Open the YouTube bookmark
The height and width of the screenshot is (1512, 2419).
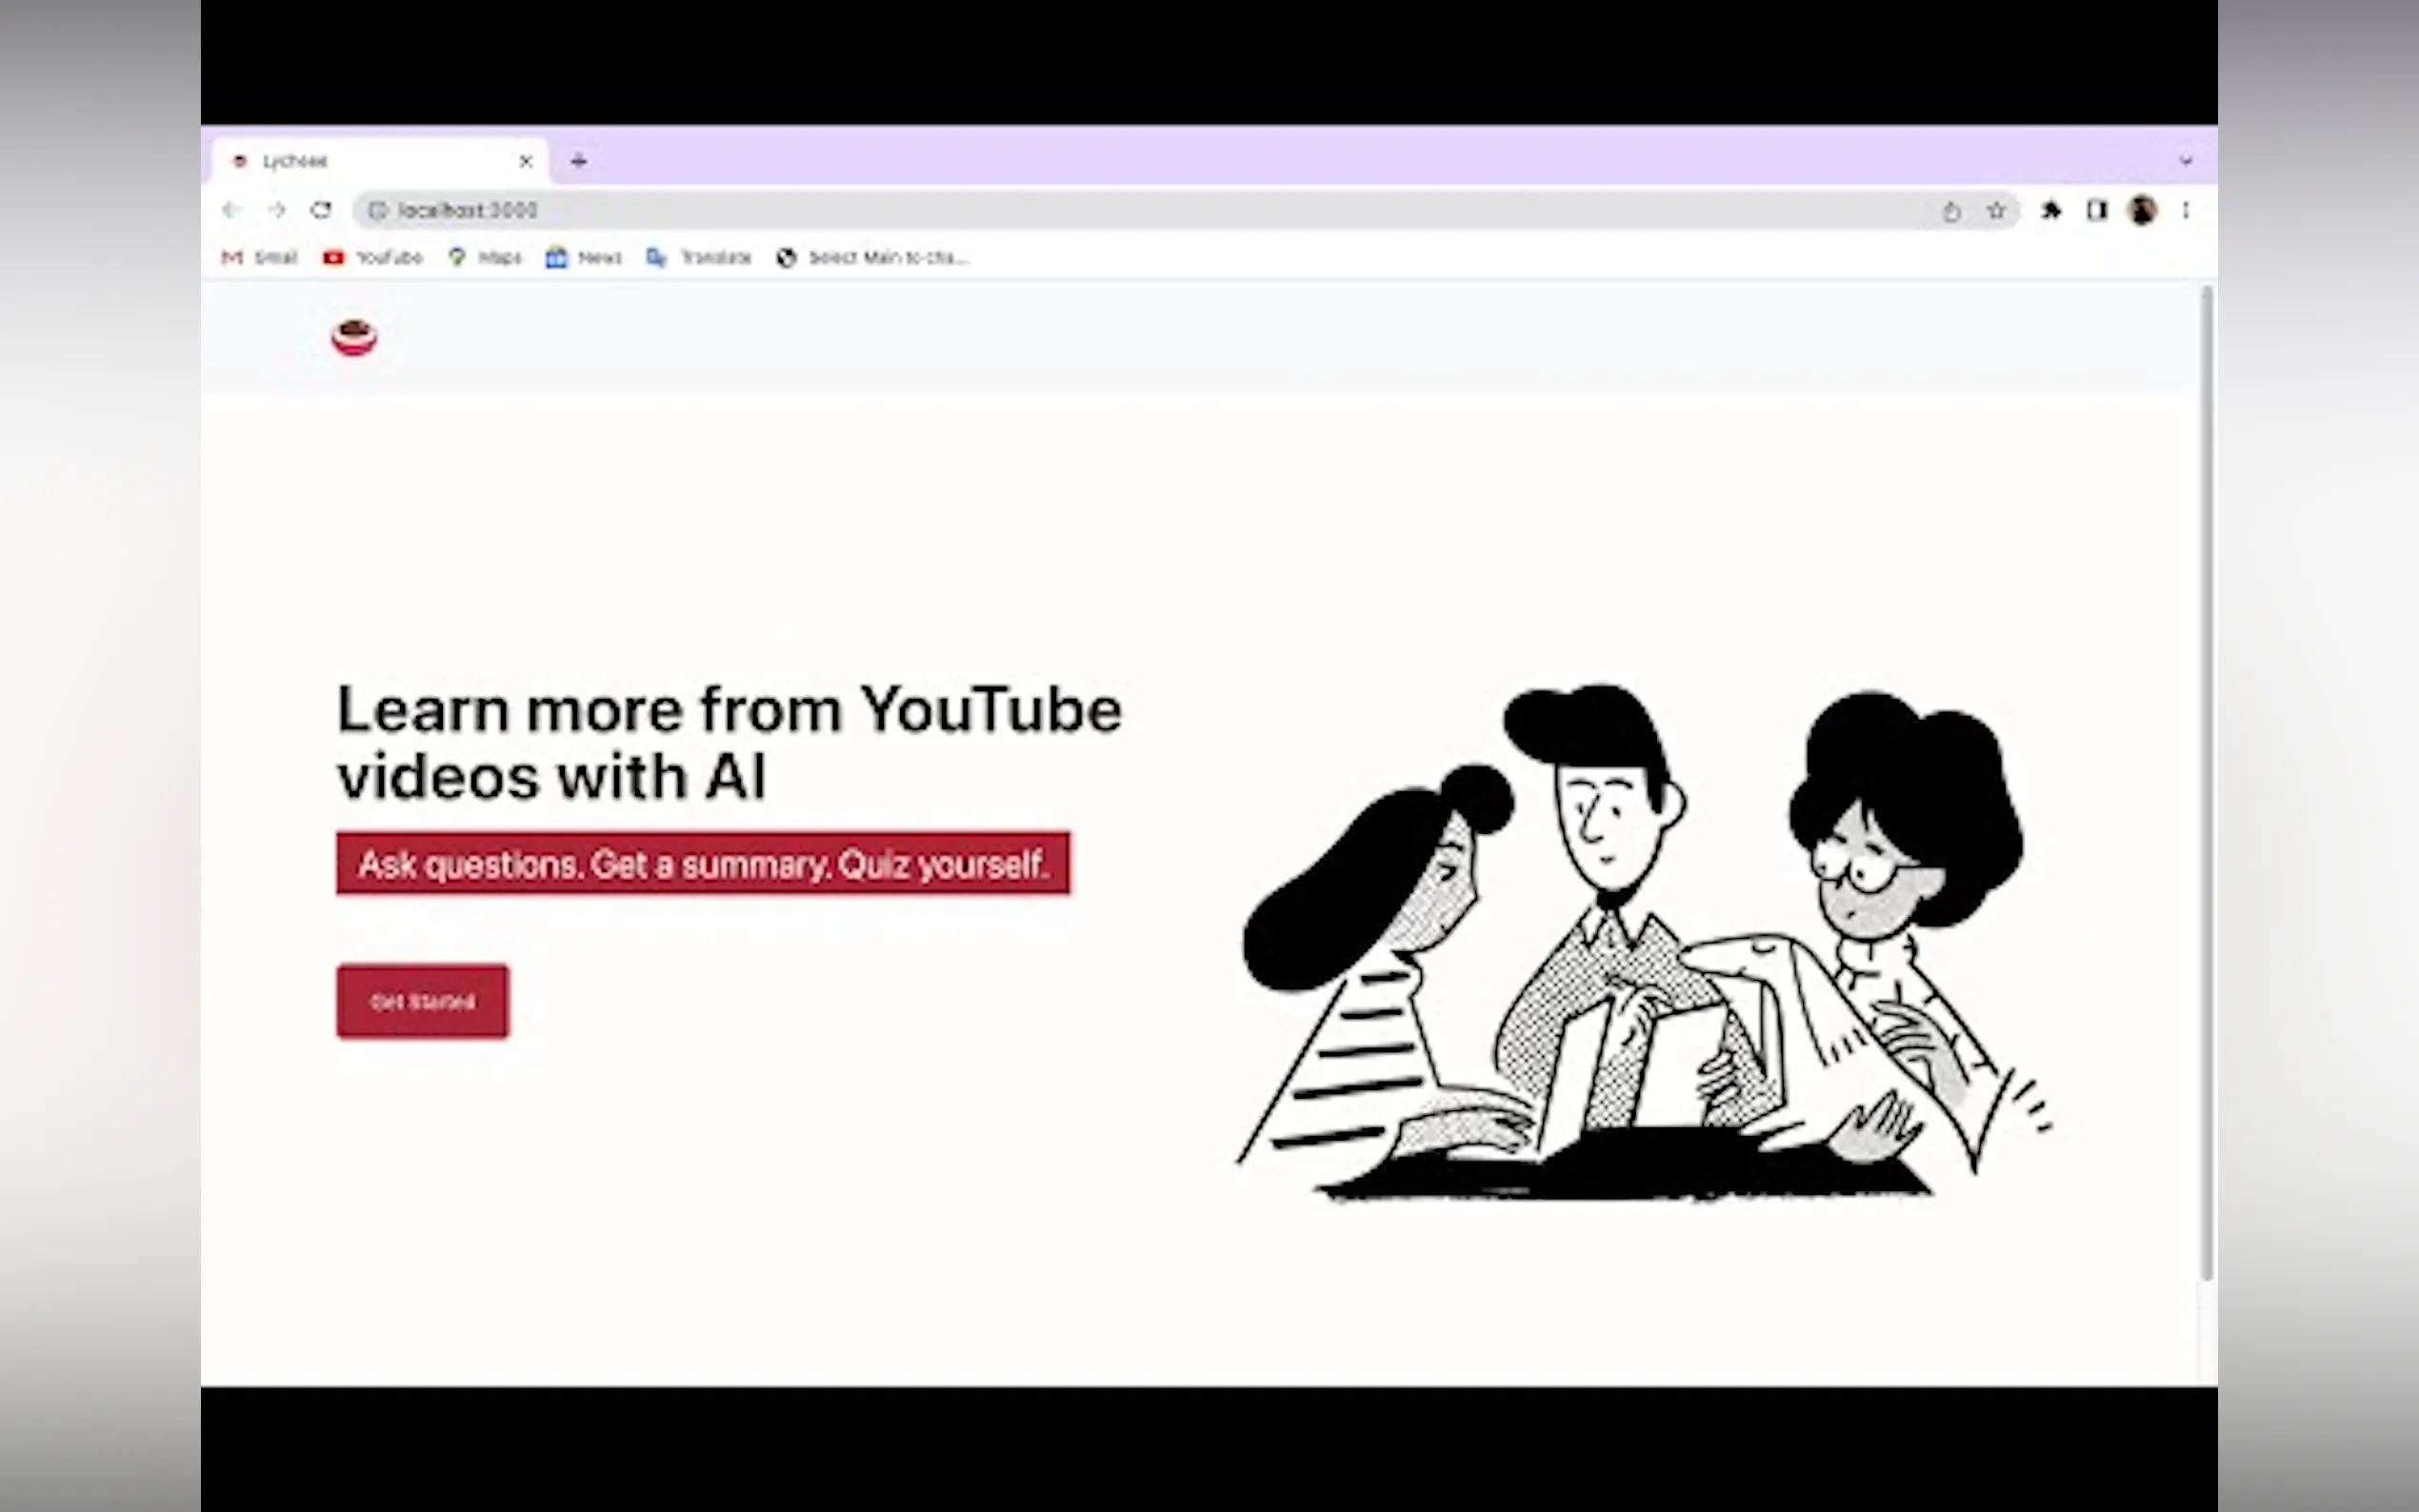pyautogui.click(x=373, y=257)
